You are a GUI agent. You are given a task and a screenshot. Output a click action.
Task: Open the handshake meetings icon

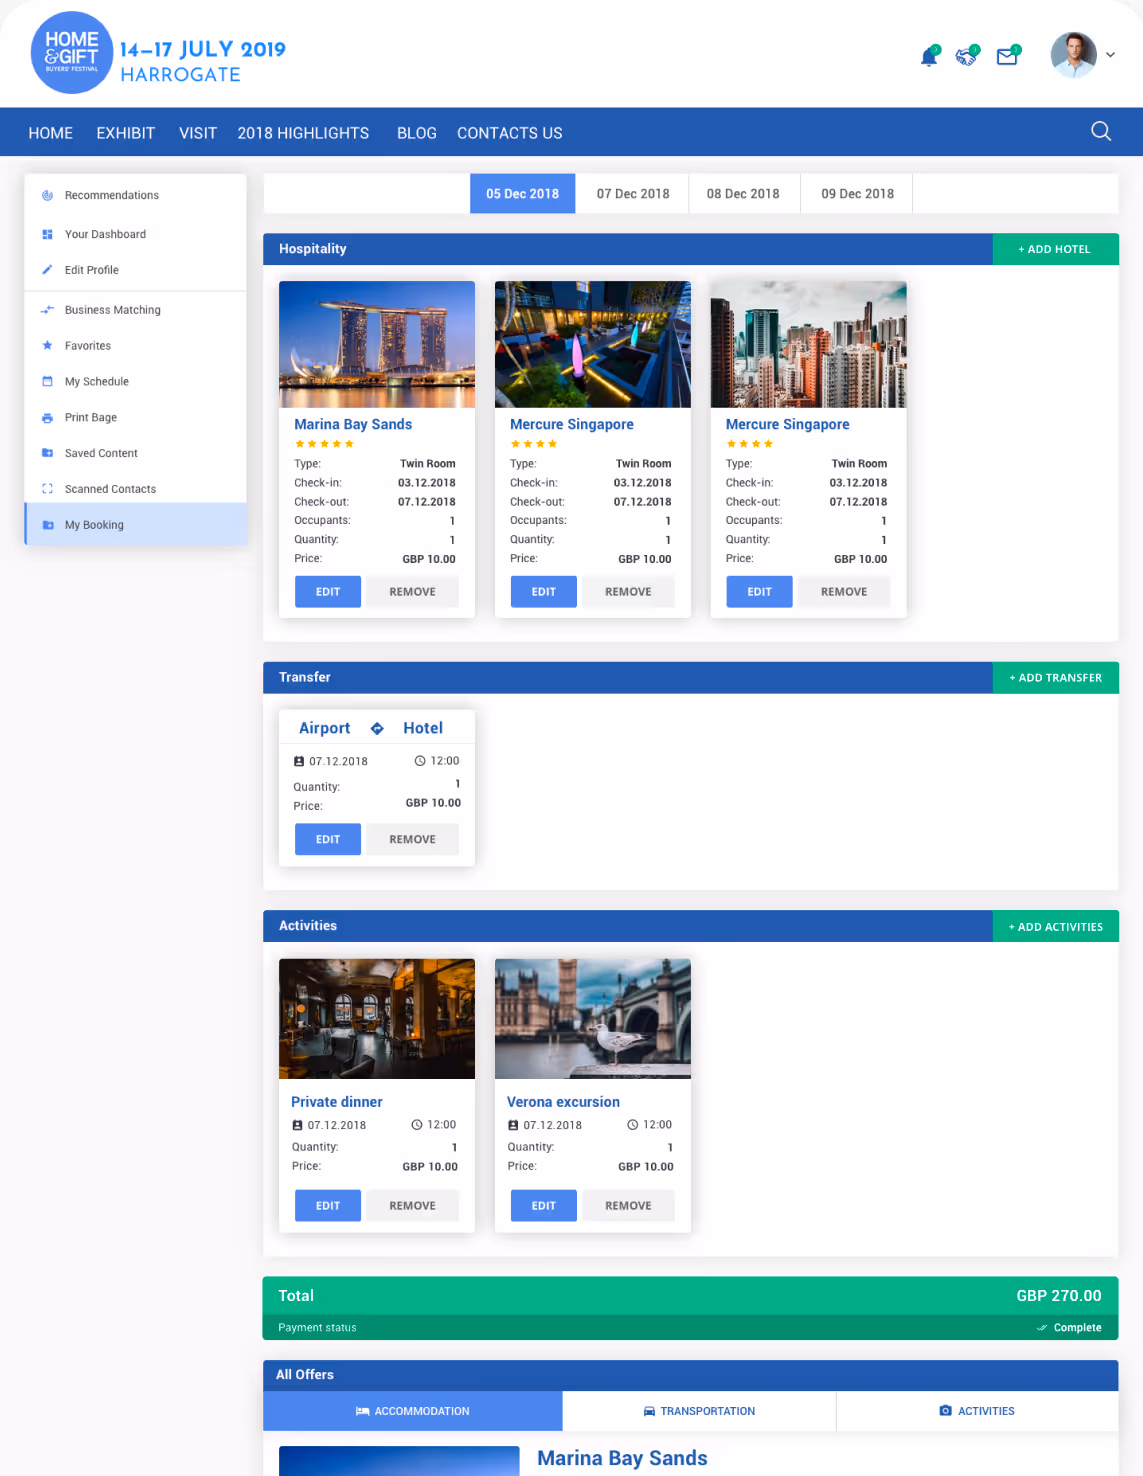coord(967,56)
